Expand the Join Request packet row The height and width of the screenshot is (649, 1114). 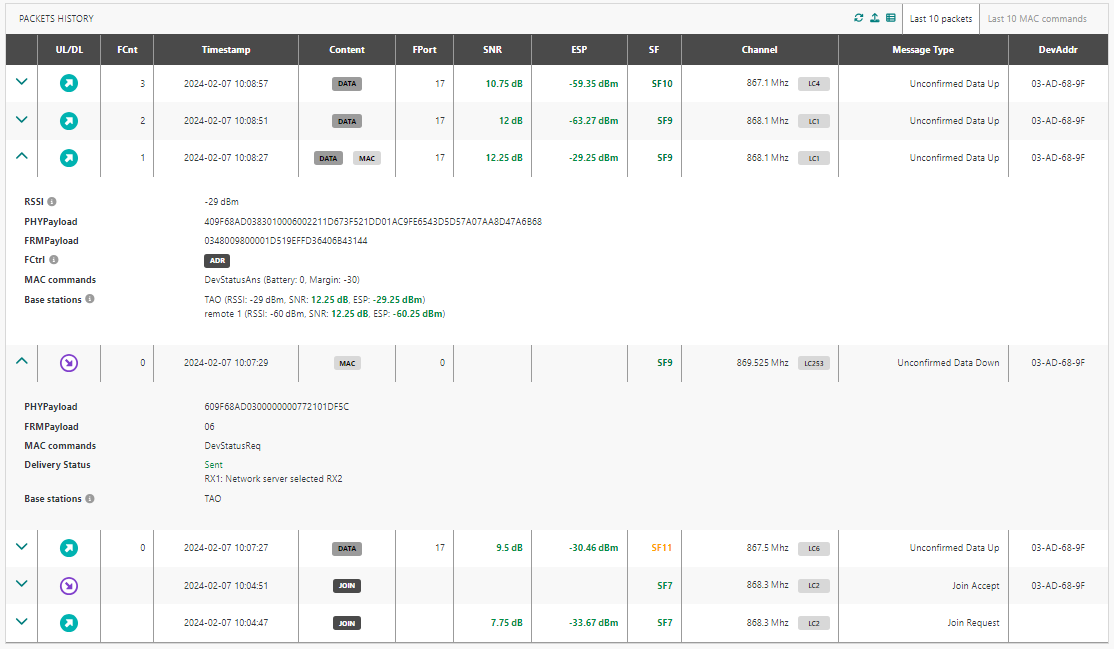click(22, 622)
